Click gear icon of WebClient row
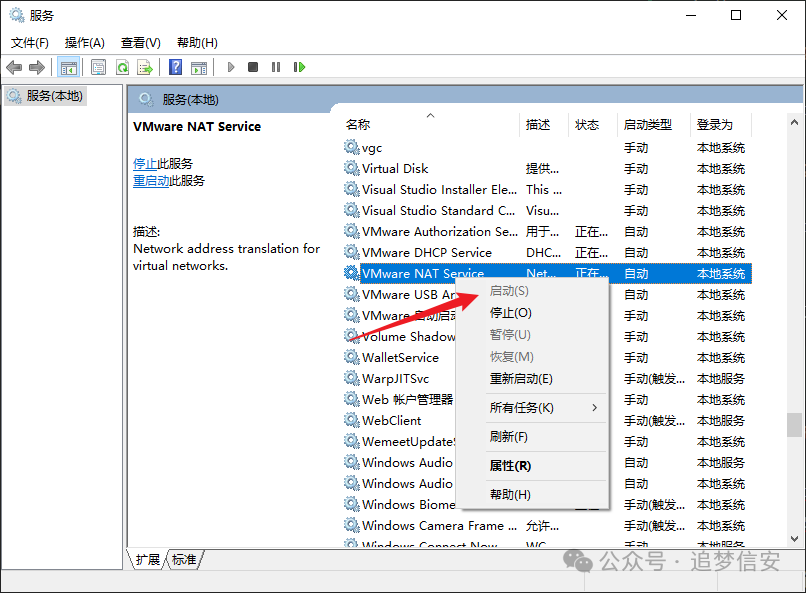Viewport: 806px width, 593px height. click(352, 420)
